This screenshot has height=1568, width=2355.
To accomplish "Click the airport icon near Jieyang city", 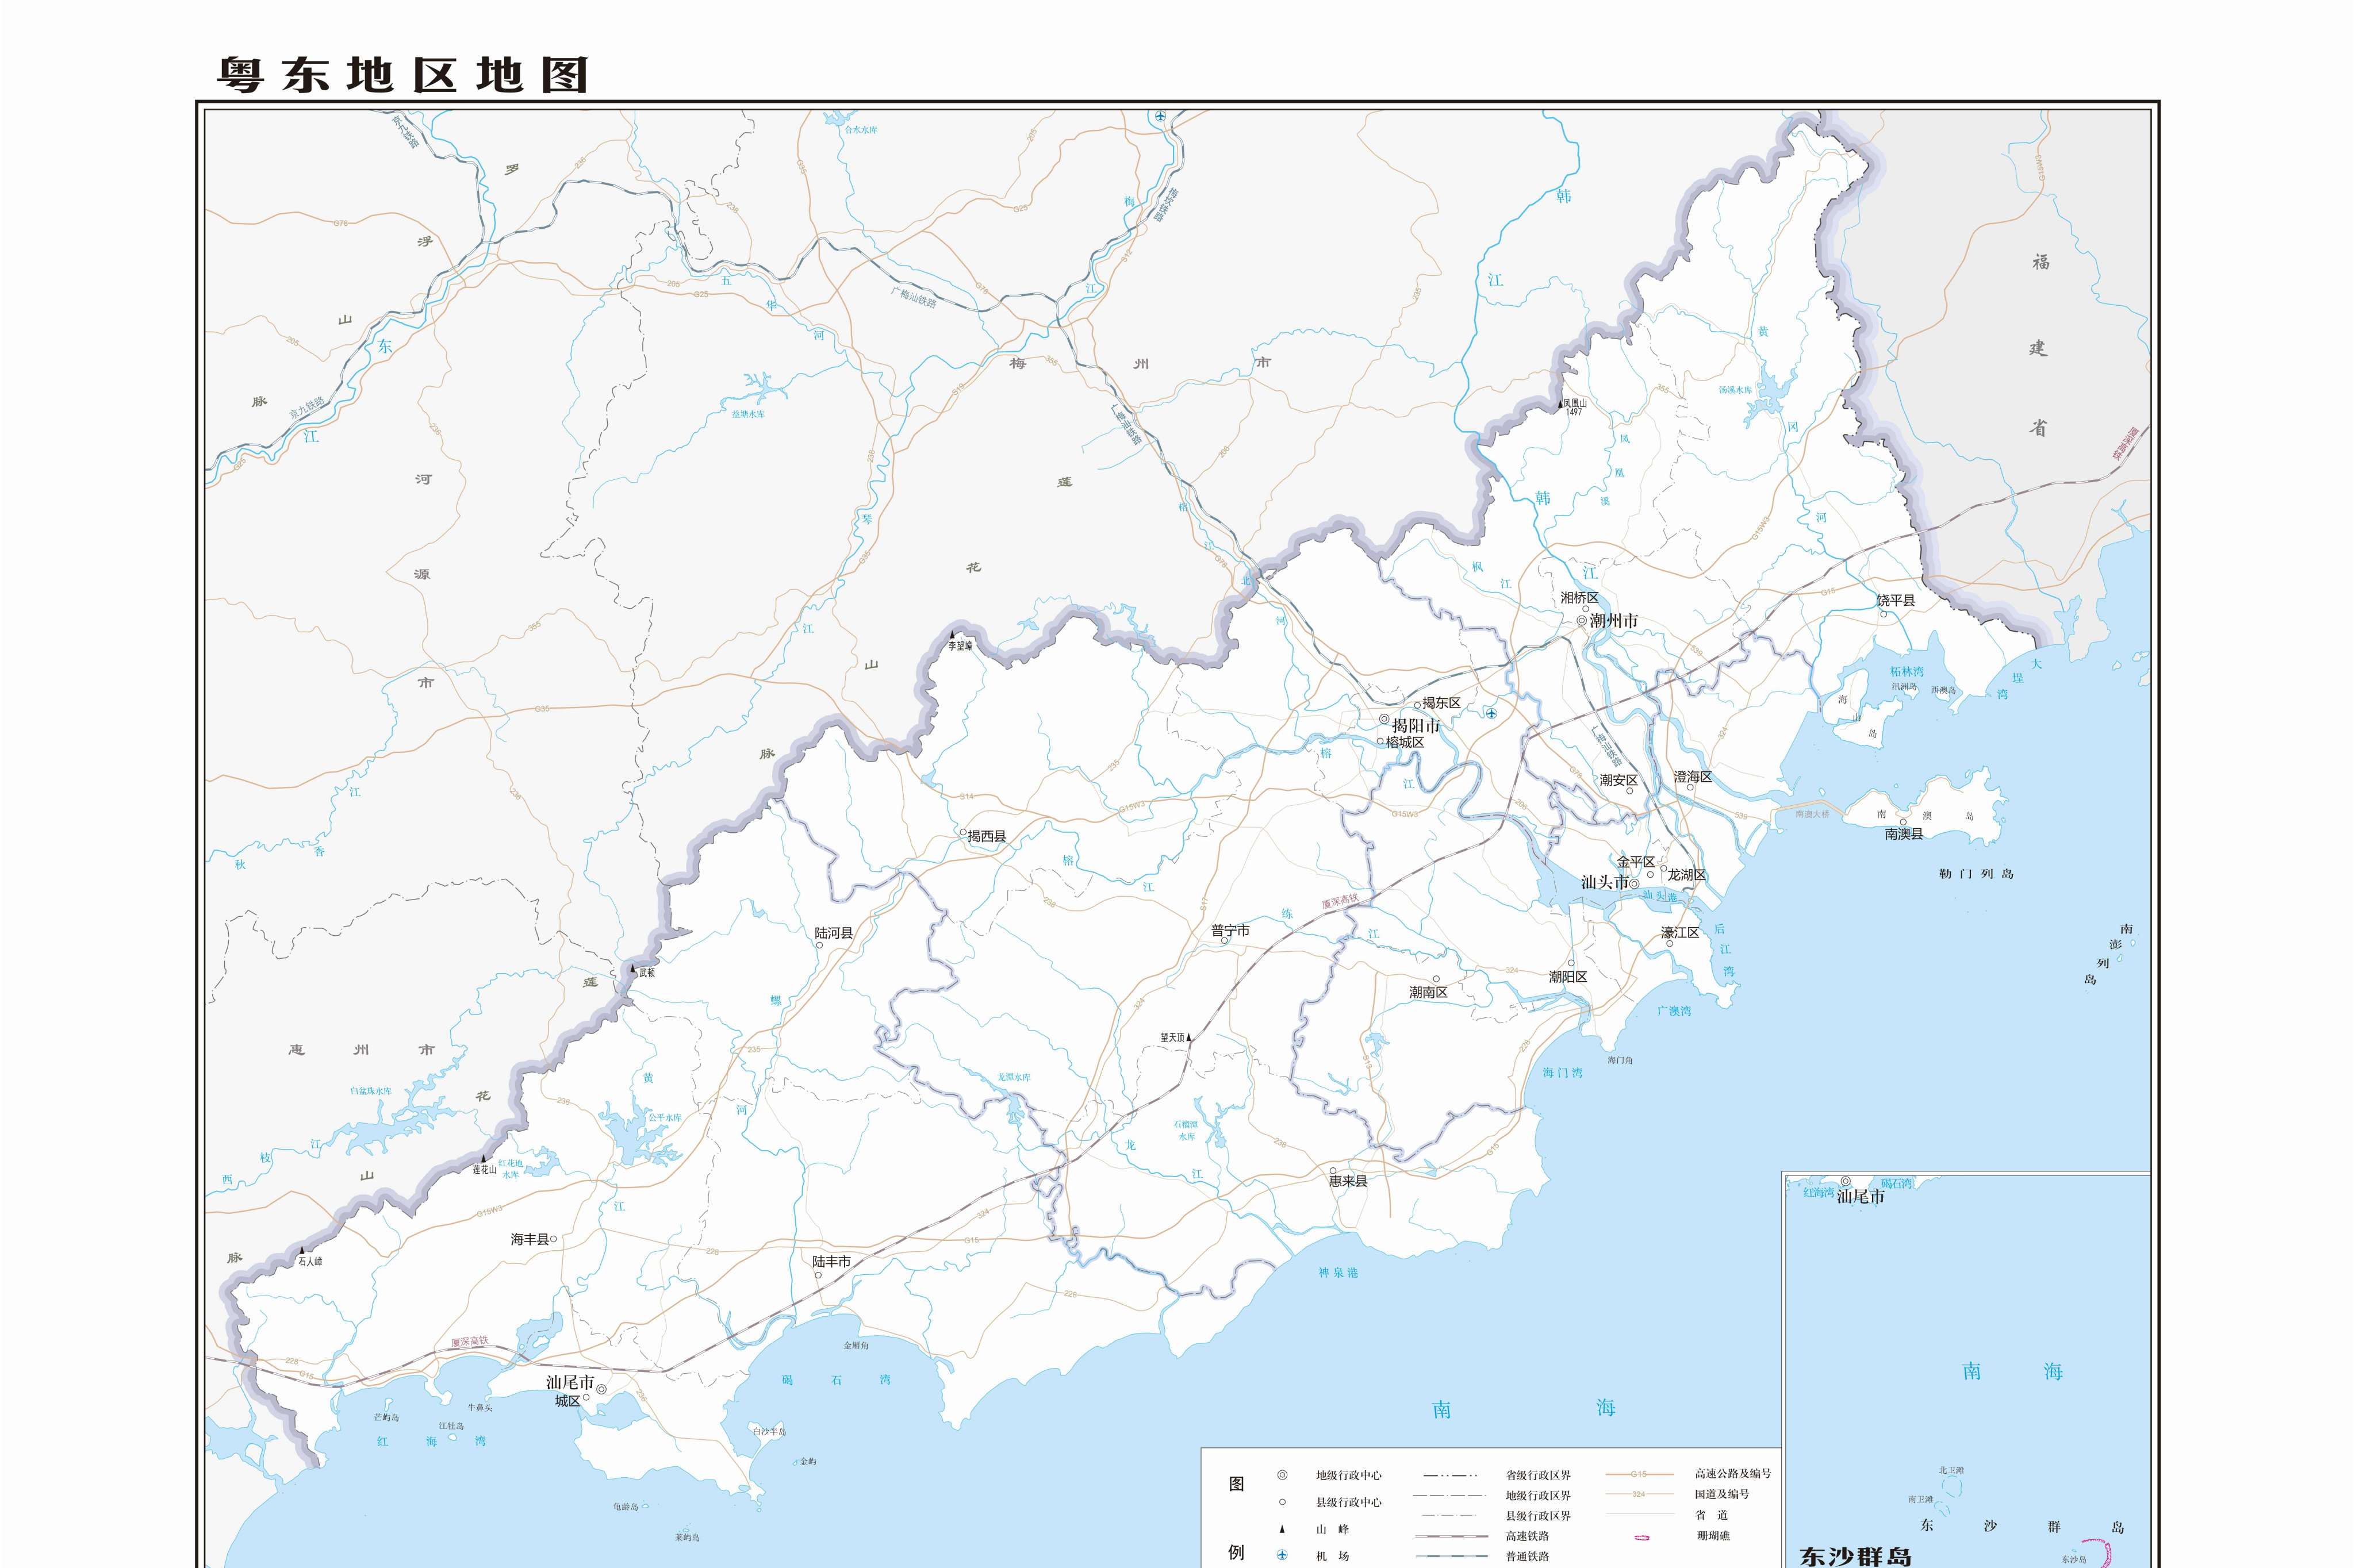I will point(1492,714).
